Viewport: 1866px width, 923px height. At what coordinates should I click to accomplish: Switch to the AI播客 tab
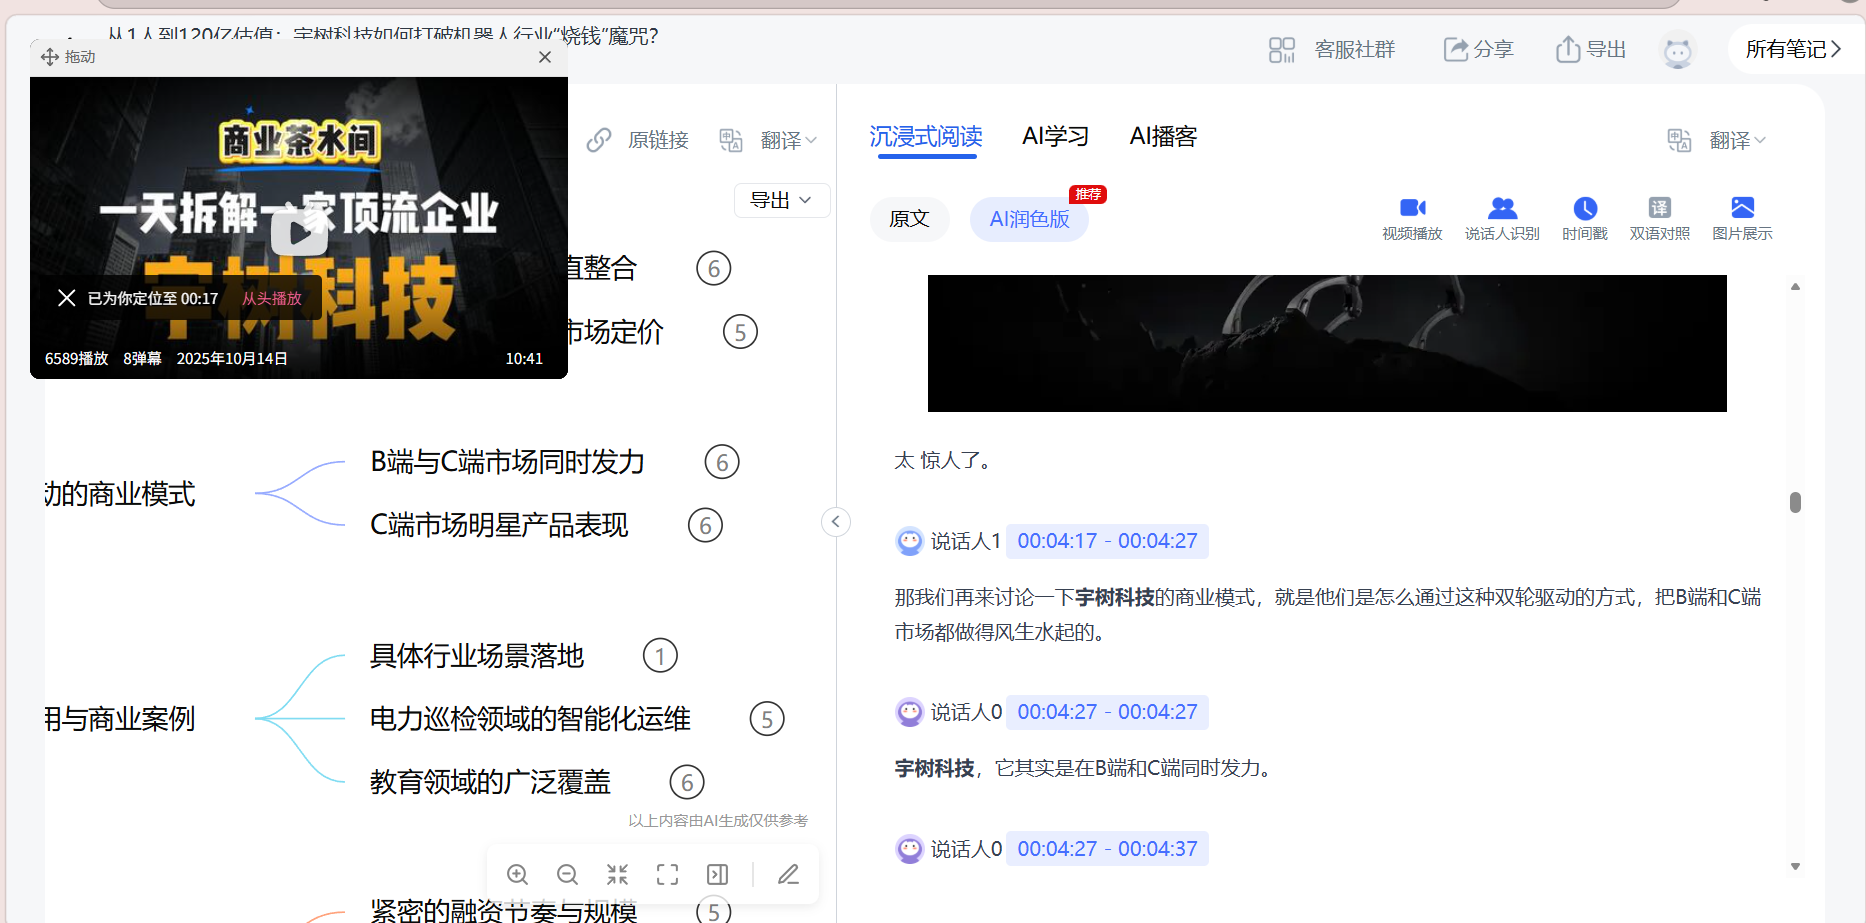1163,137
